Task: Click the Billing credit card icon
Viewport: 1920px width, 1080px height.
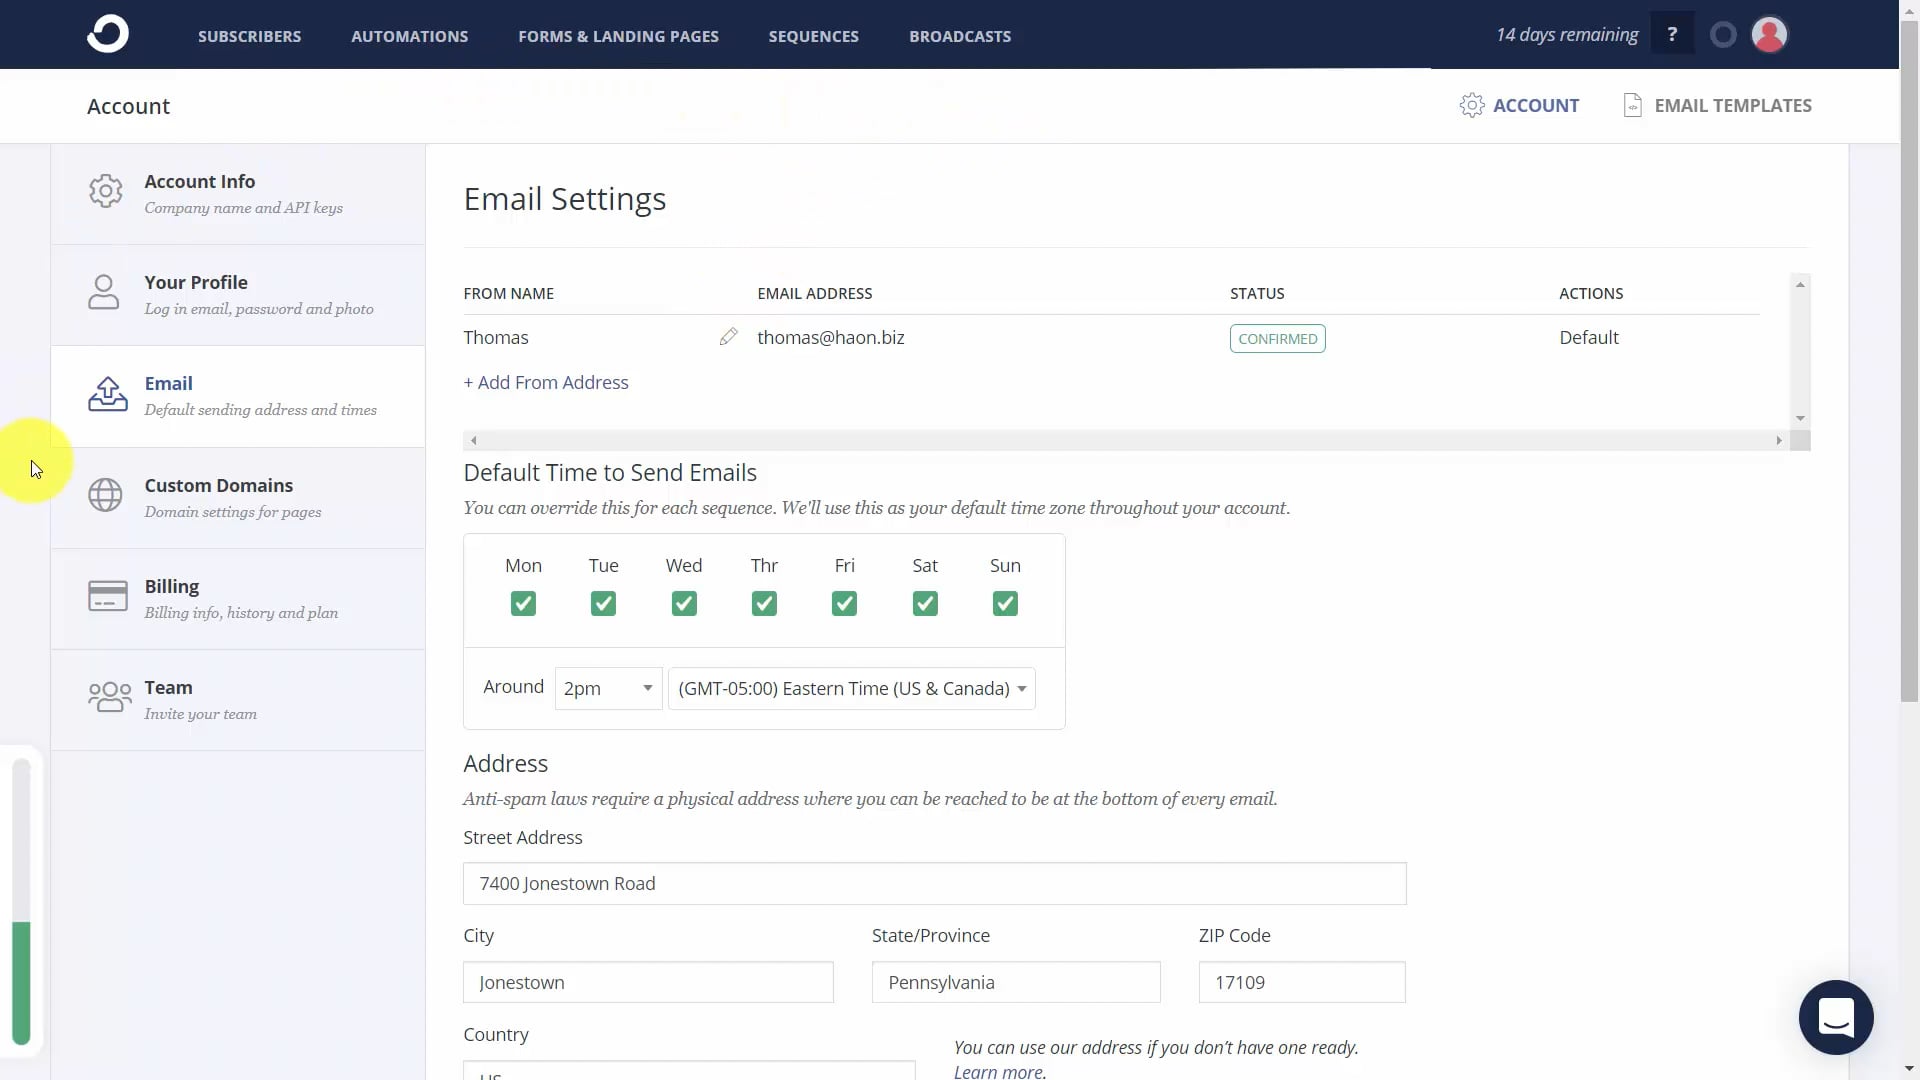Action: [107, 596]
